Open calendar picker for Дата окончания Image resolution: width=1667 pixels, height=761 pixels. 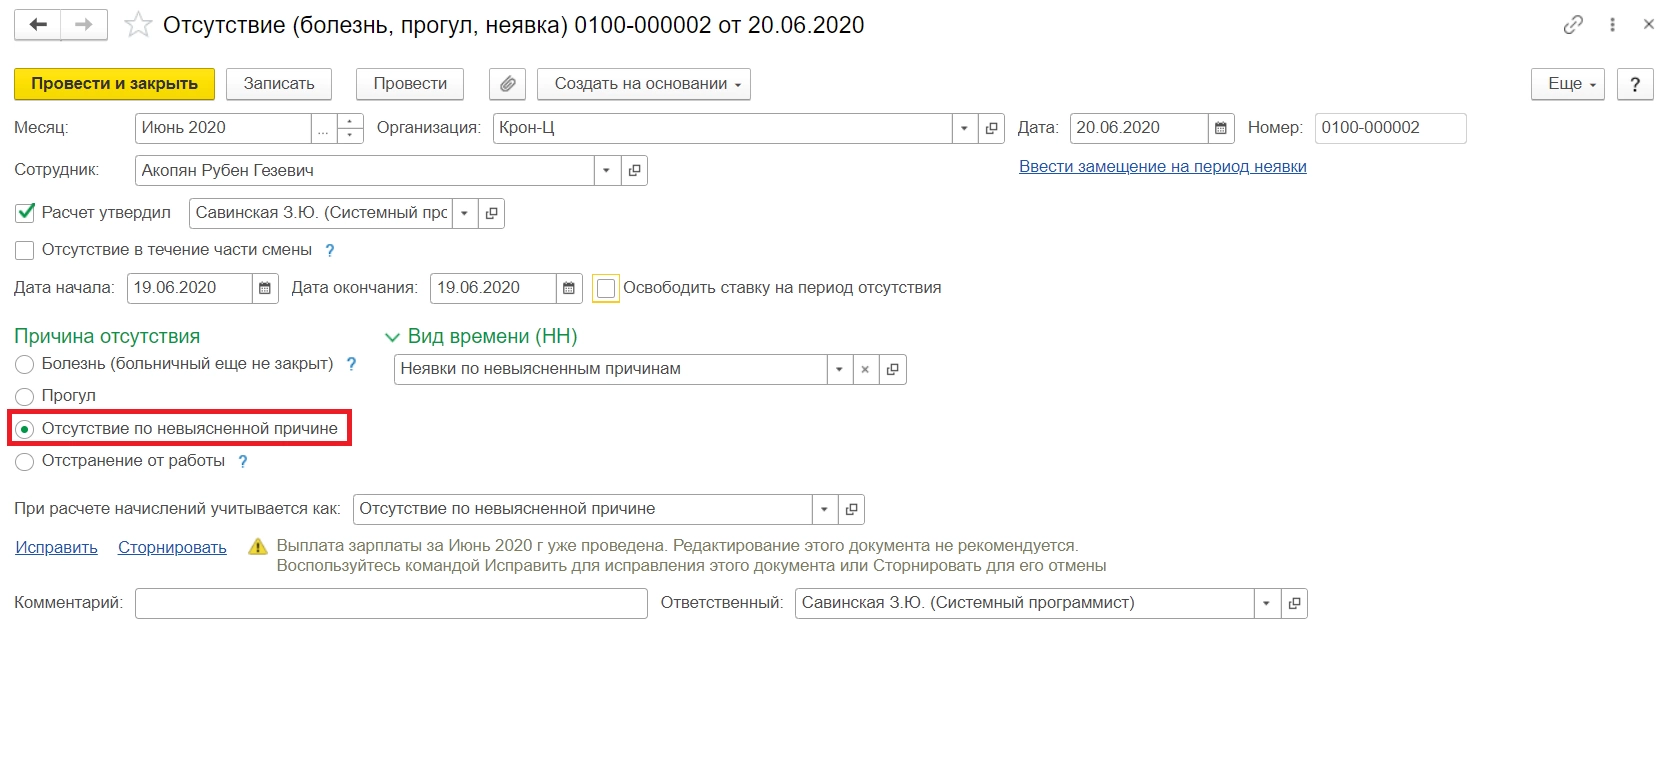569,288
